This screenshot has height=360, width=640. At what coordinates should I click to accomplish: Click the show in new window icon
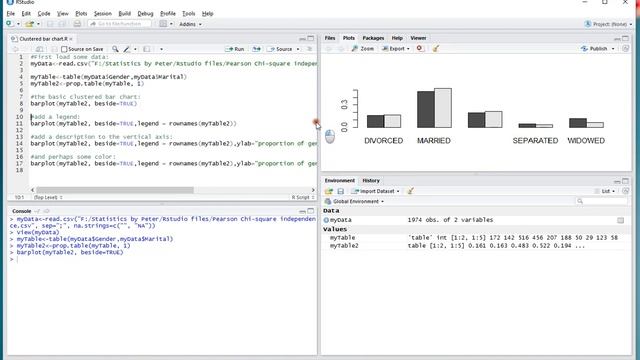point(39,49)
